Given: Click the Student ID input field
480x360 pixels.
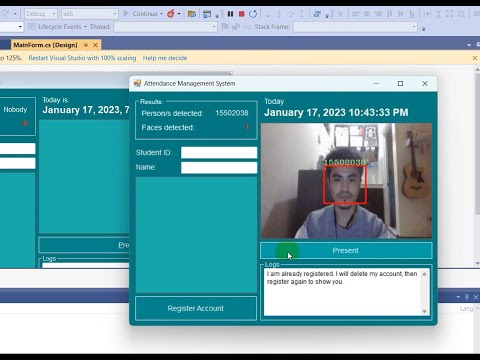Looking at the screenshot, I should (219, 153).
